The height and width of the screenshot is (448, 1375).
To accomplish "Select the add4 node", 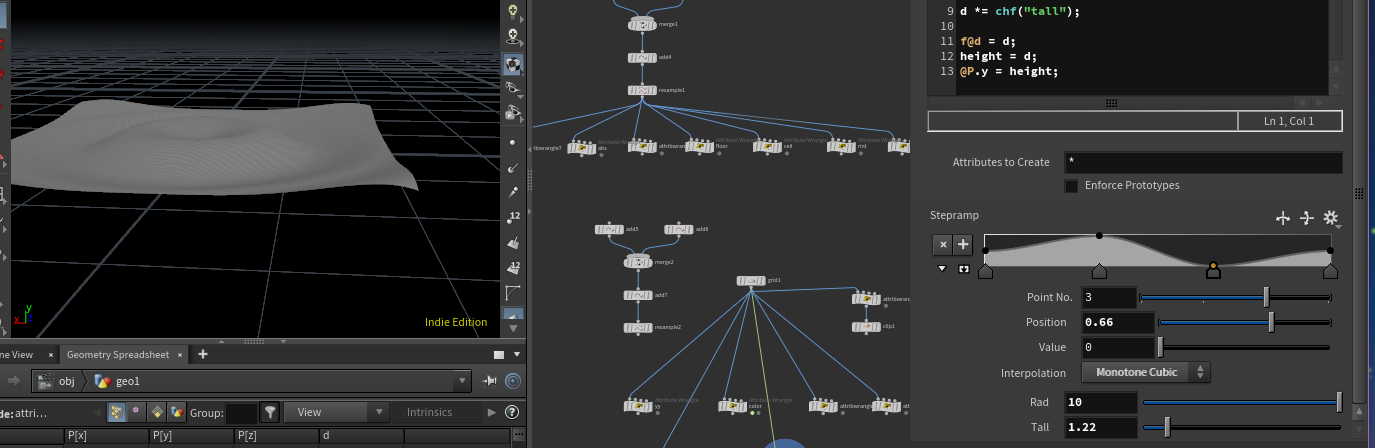I will 642,58.
